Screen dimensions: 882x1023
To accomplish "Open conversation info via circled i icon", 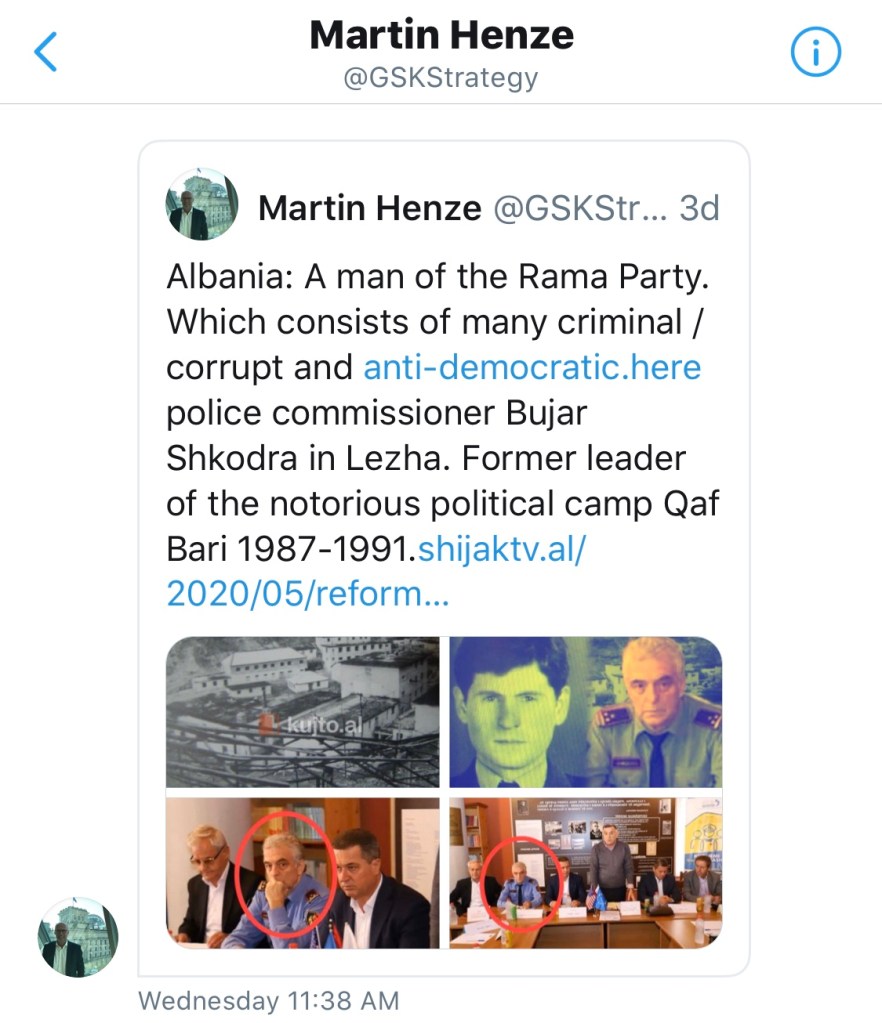I will click(x=815, y=53).
